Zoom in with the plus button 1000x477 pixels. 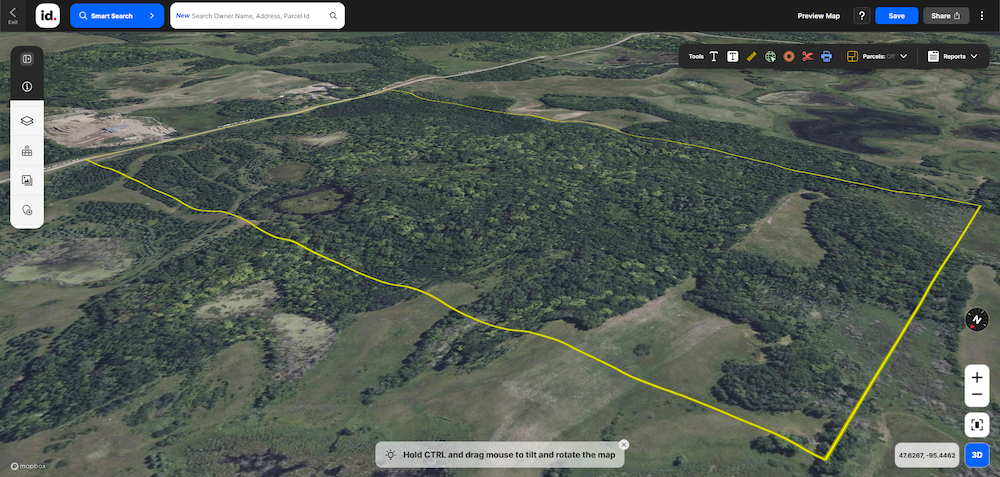(x=976, y=378)
